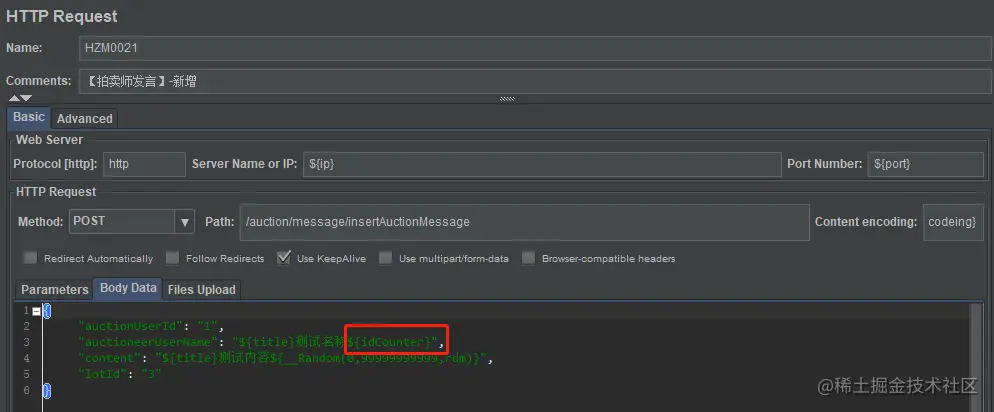Collapse panel with the up-down arrows under Comments
The image size is (994, 412).
click(x=20, y=98)
